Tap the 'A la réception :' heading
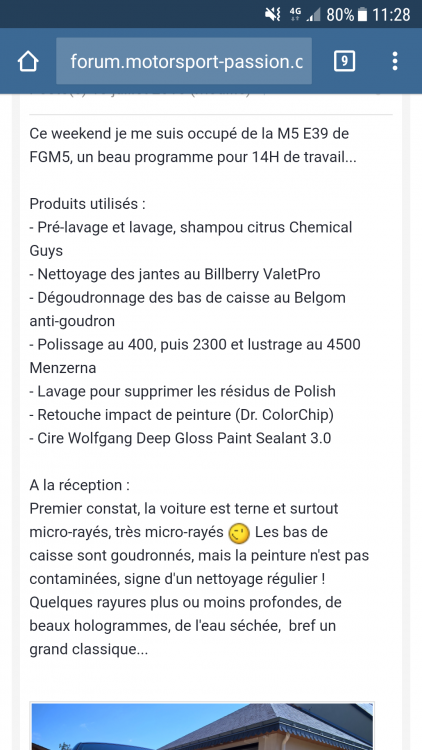422x750 pixels. point(79,485)
